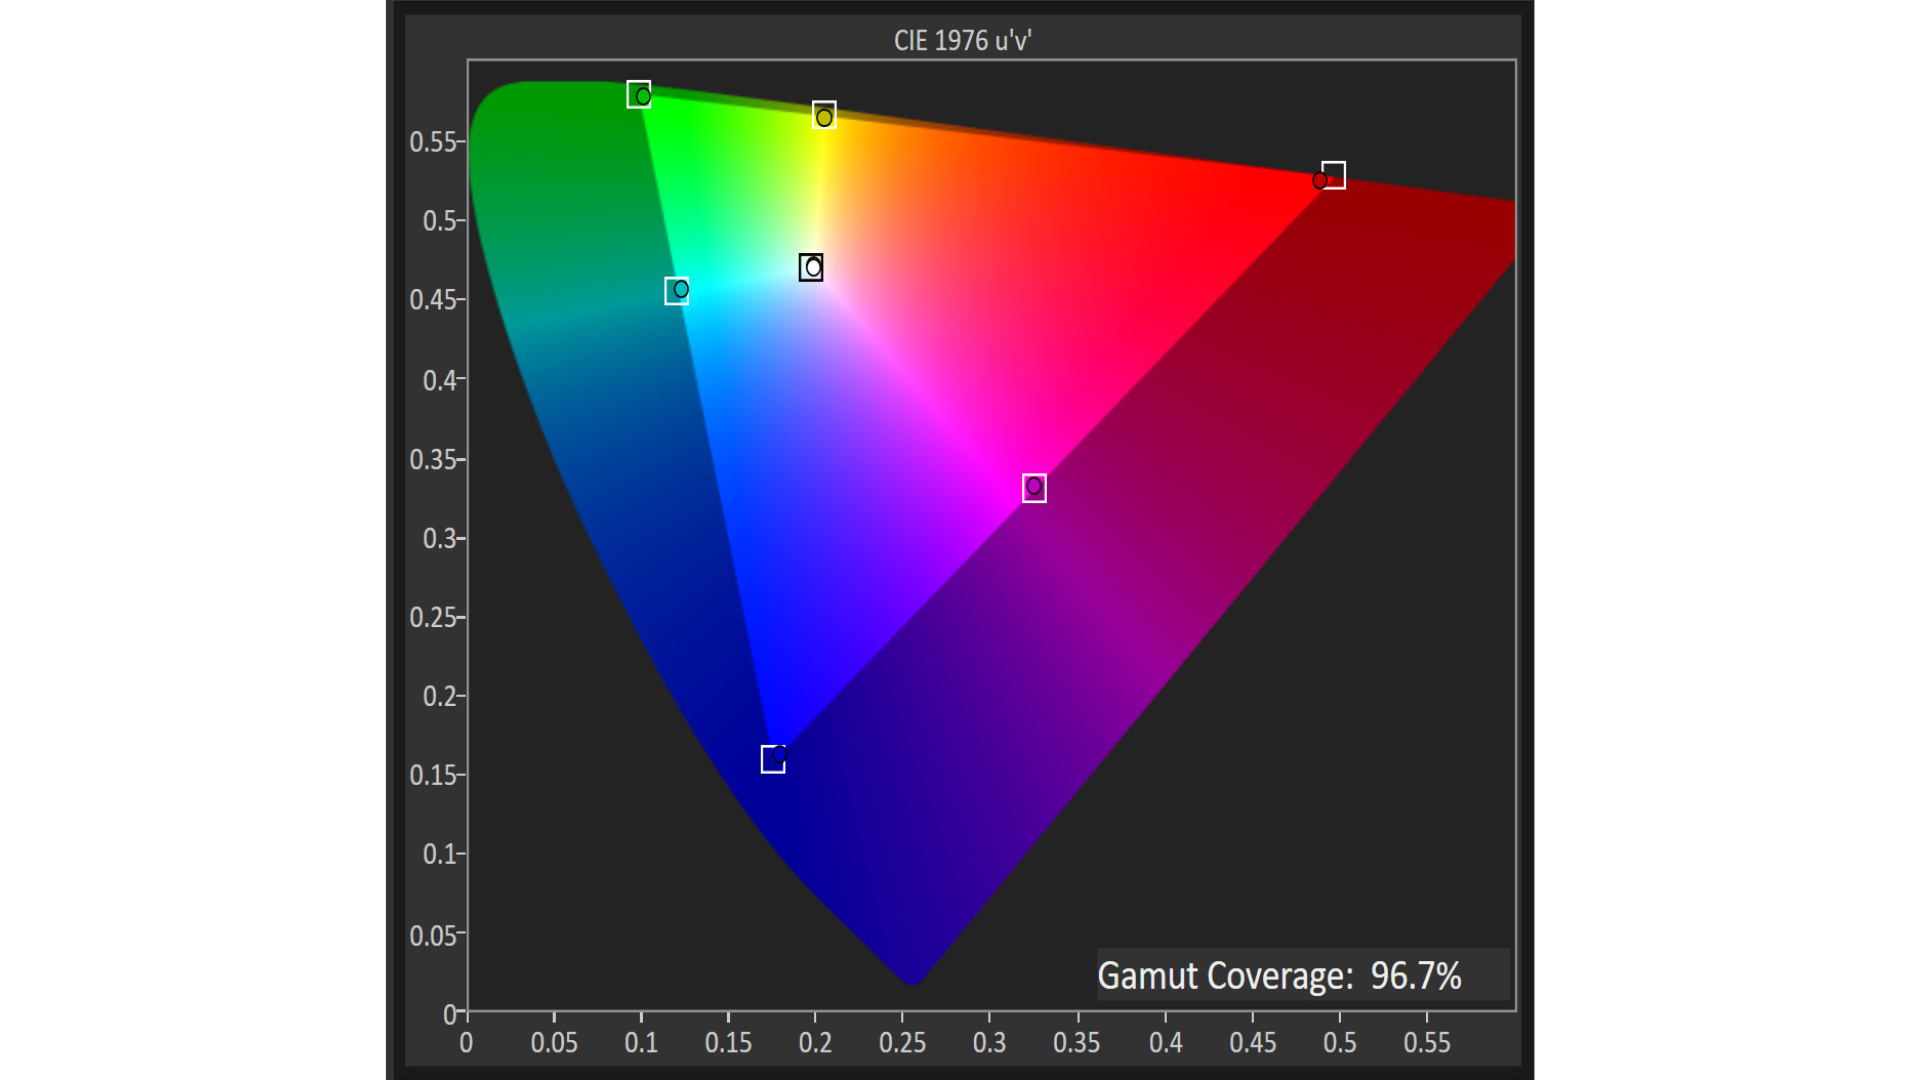The height and width of the screenshot is (1080, 1920).
Task: Click the CIE 1976 u'v' chart title
Action: [x=961, y=40]
